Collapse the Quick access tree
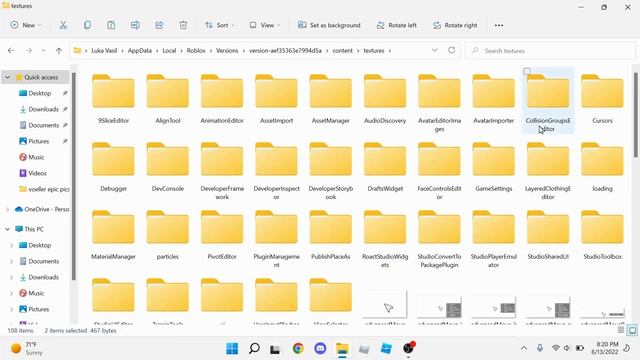This screenshot has height=360, width=640. (7, 77)
